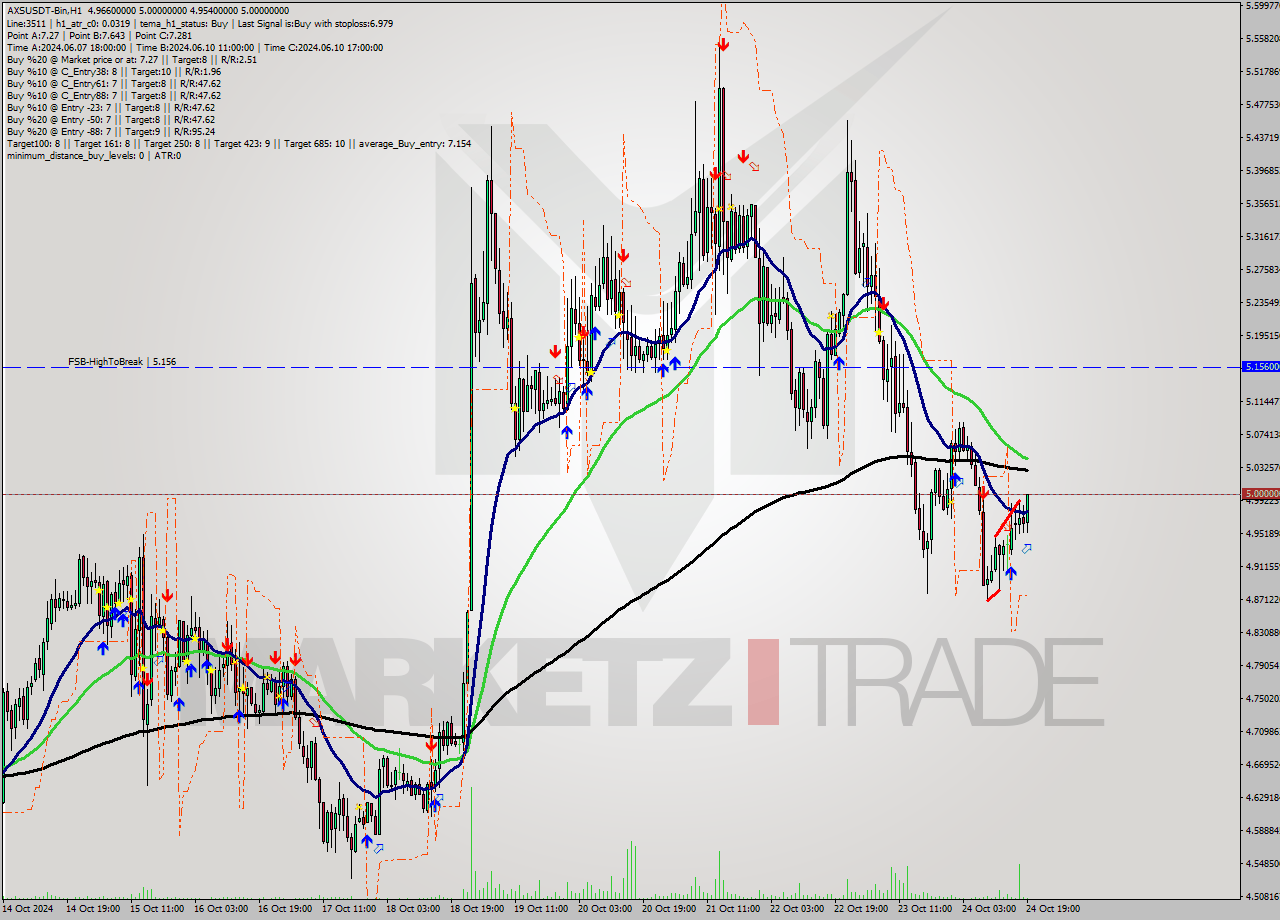The image size is (1280, 920).
Task: Click the 5.5582 price axis label
Action: [1262, 39]
